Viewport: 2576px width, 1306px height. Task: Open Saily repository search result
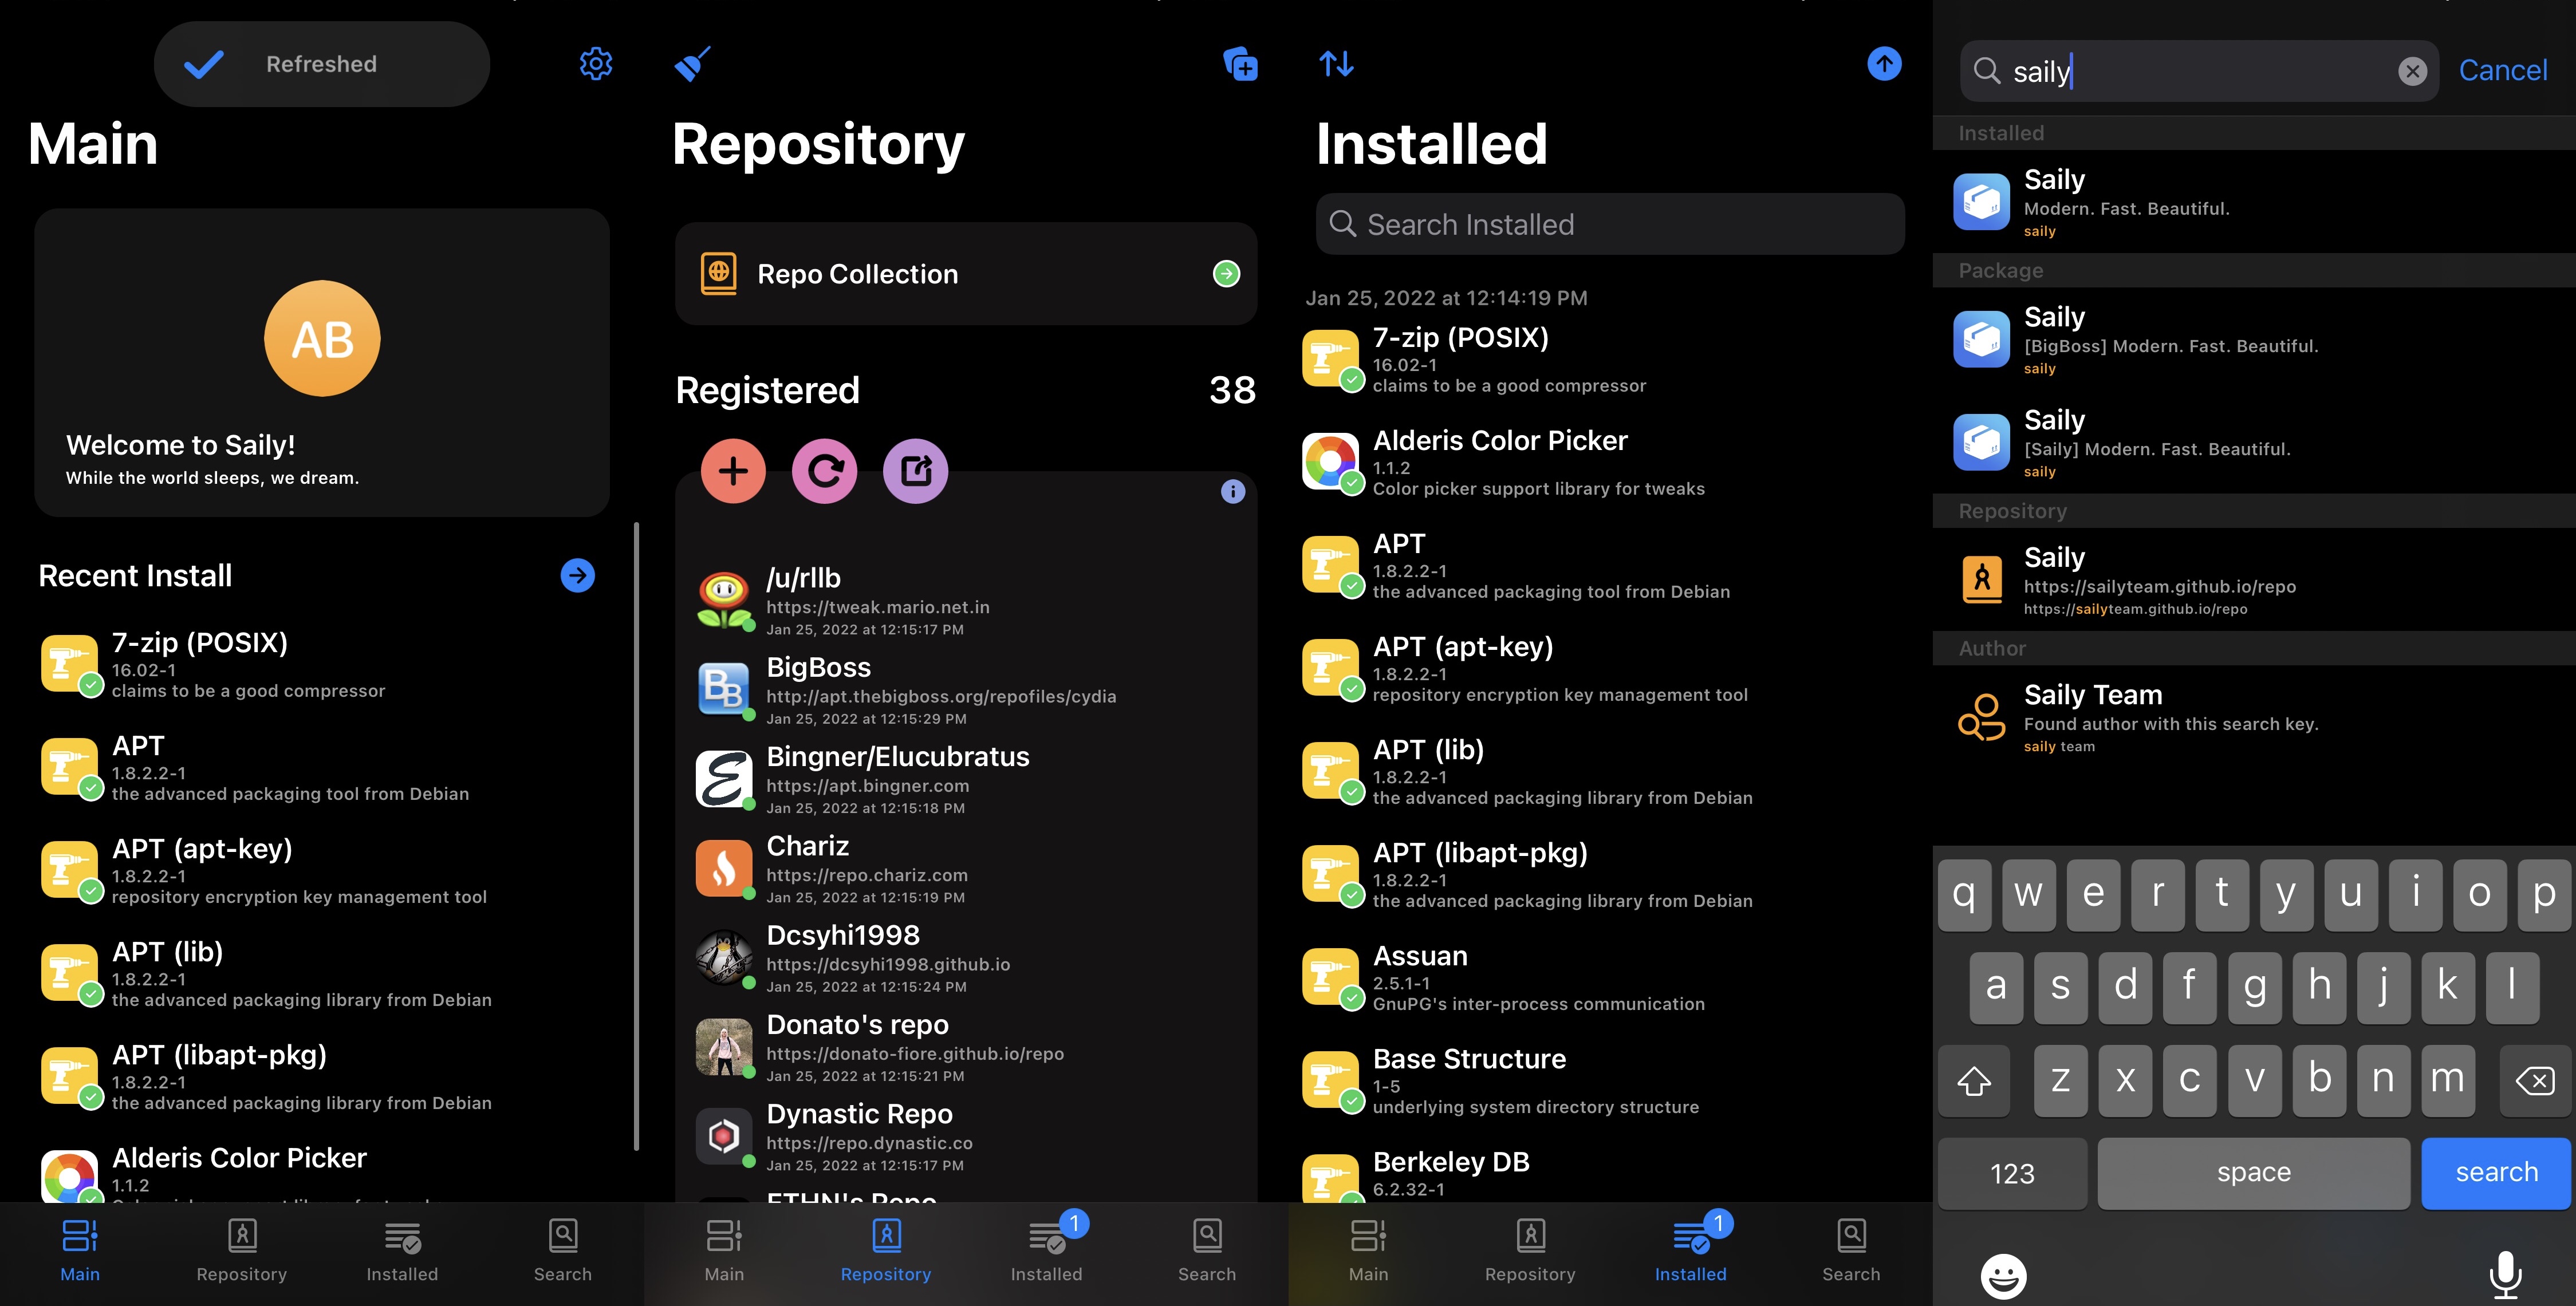pos(2254,580)
